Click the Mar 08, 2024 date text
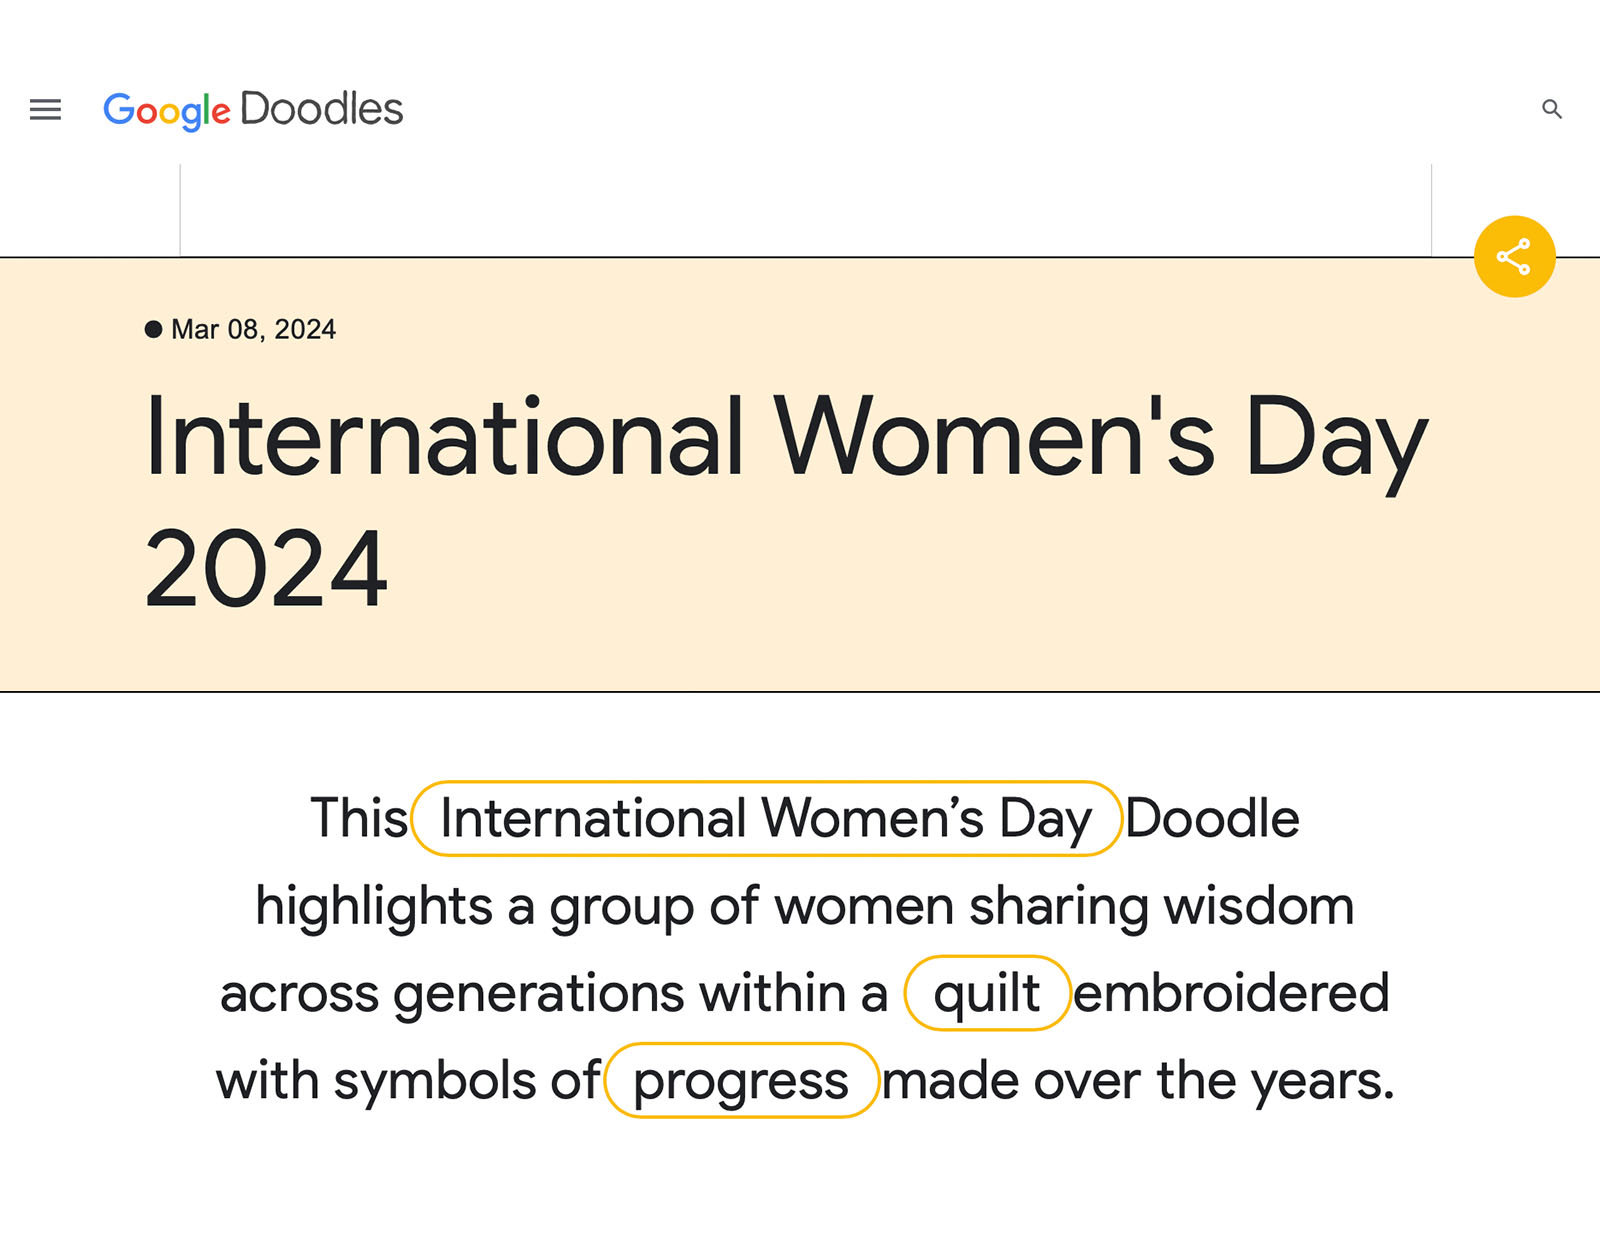 (254, 329)
